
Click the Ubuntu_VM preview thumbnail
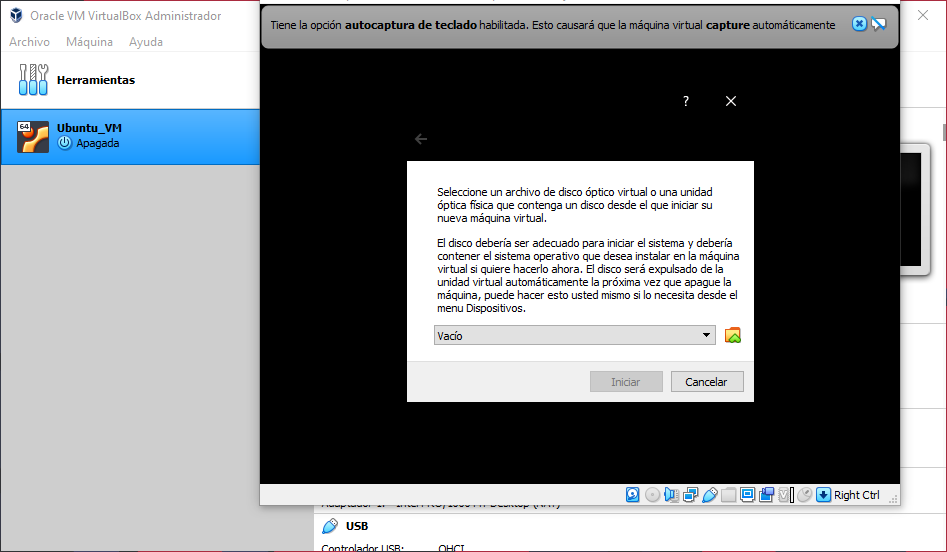pyautogui.click(x=914, y=210)
